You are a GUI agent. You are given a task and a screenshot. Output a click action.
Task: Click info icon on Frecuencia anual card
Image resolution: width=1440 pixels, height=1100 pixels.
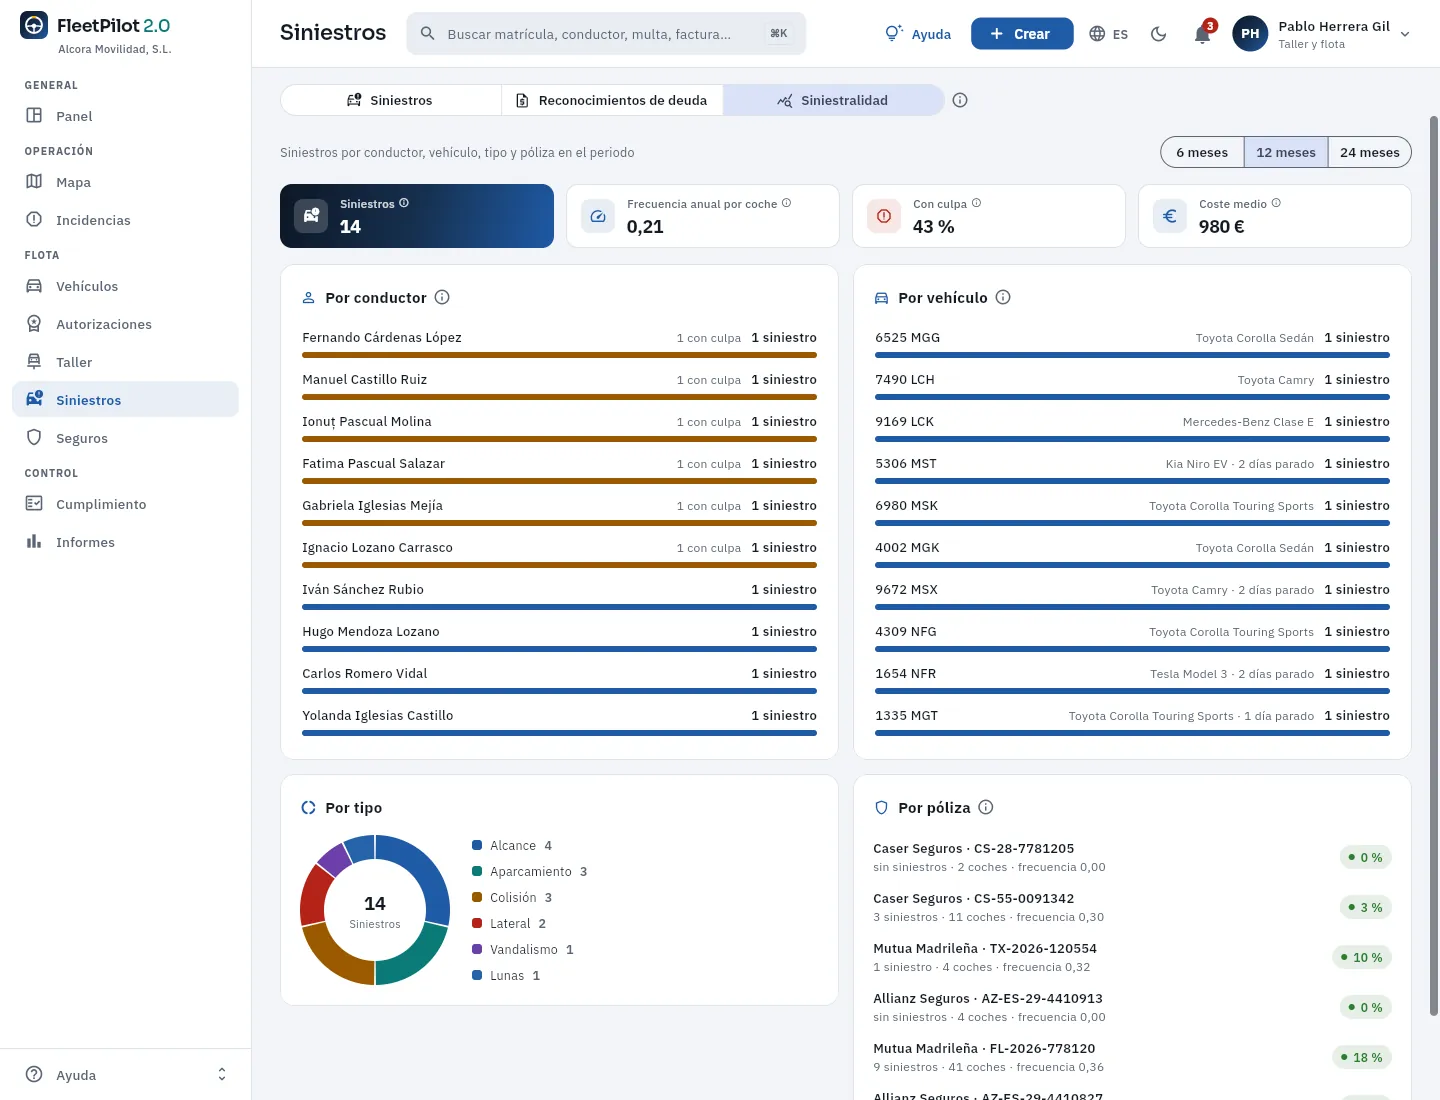[x=786, y=203]
